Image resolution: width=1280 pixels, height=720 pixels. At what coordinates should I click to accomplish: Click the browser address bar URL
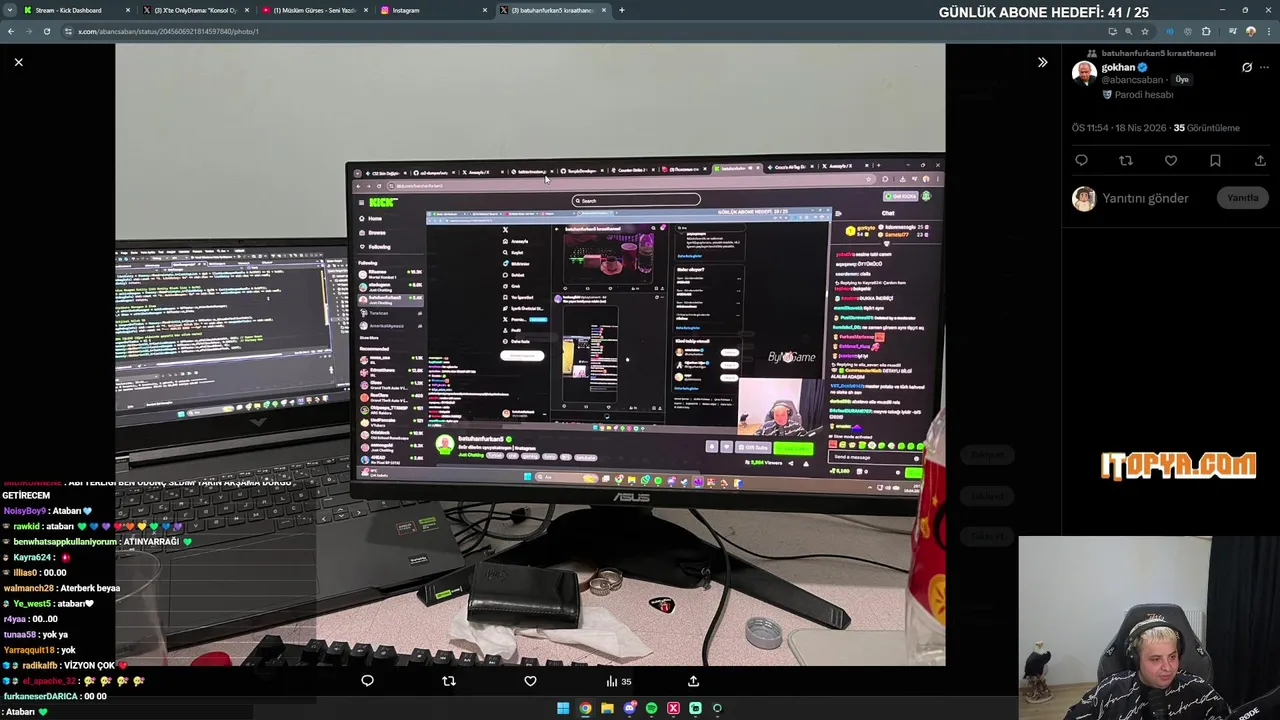[x=168, y=31]
